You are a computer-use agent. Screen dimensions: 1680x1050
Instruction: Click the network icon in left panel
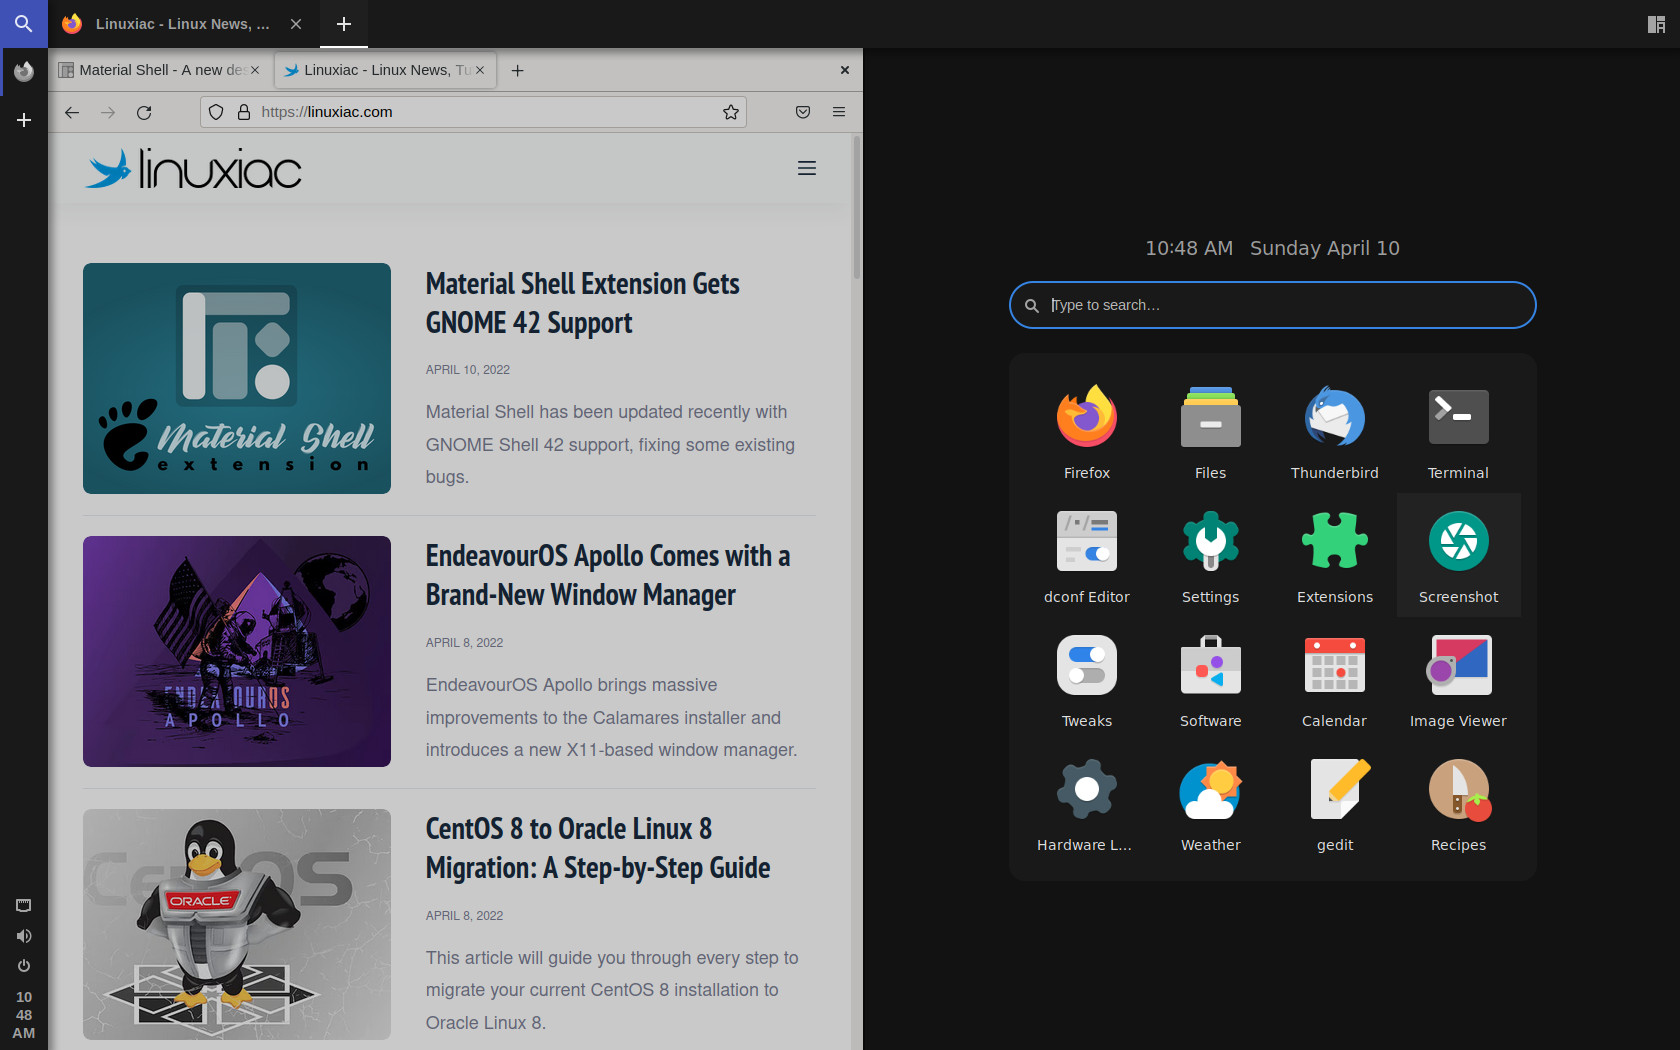click(x=24, y=905)
